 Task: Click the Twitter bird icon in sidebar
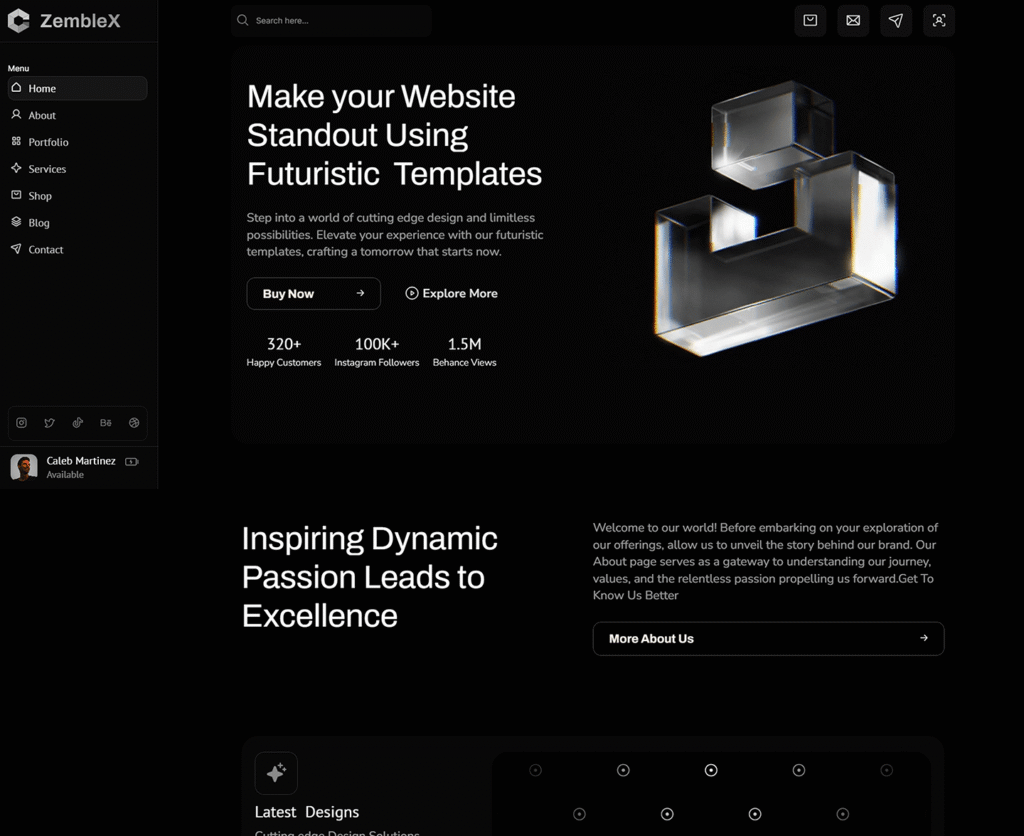(x=49, y=423)
